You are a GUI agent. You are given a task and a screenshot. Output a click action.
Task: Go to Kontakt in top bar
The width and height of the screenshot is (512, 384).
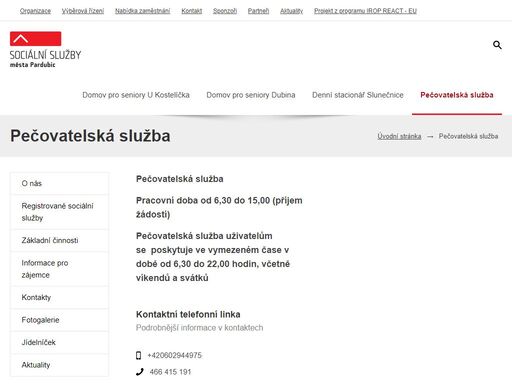[192, 11]
